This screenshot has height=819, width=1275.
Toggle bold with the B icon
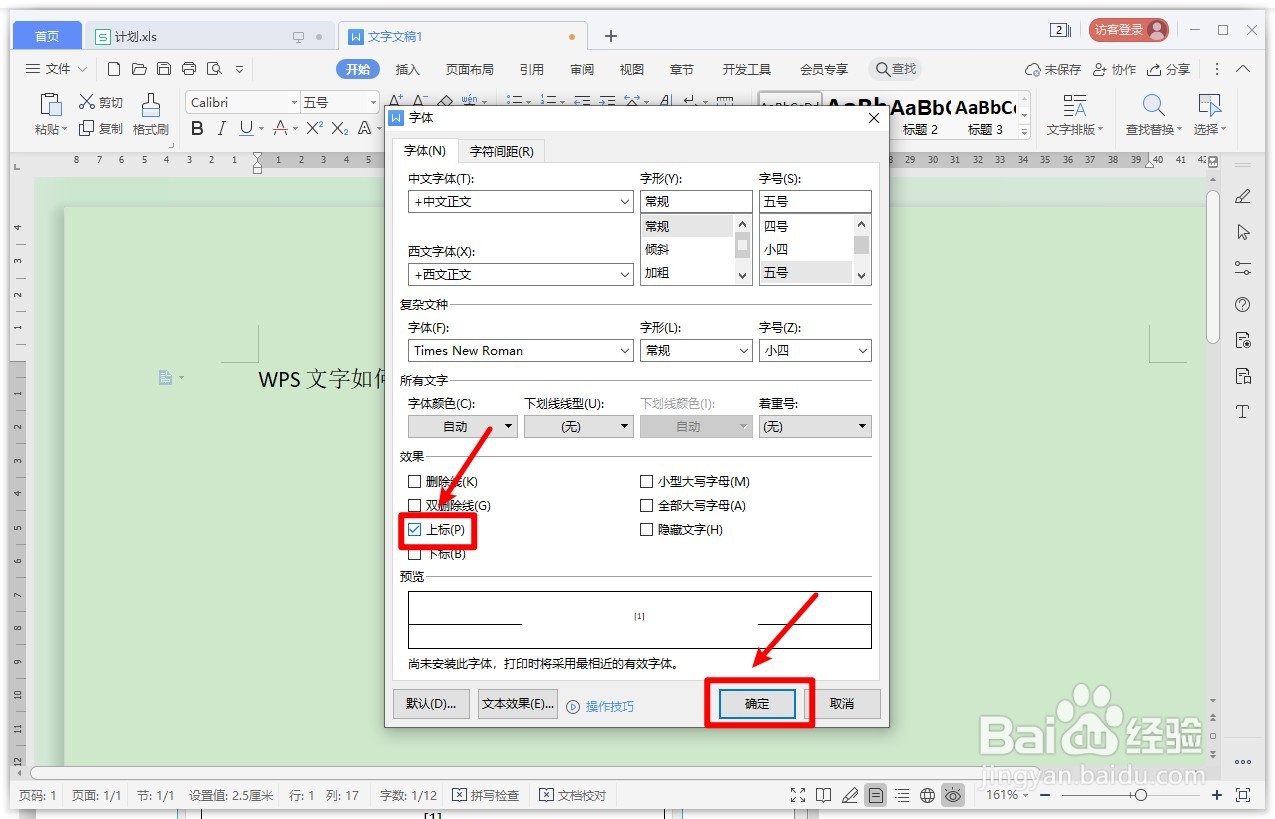pos(197,128)
